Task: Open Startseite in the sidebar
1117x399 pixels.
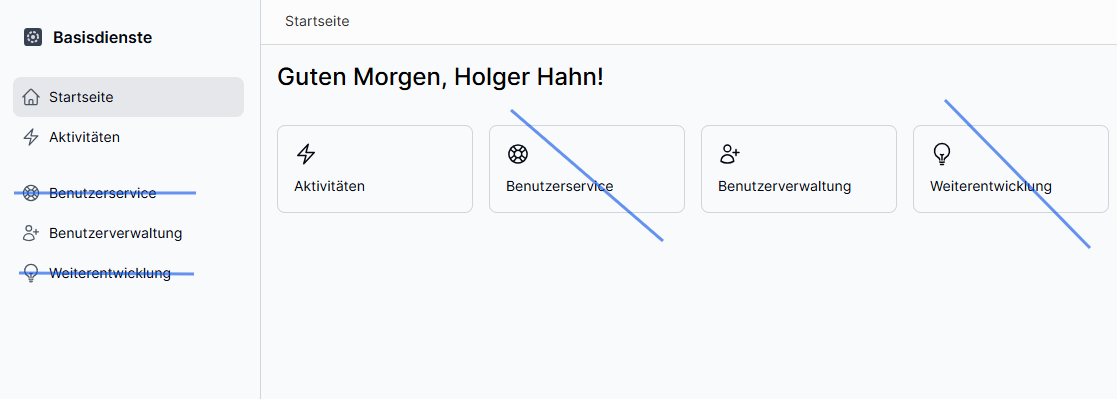Action: click(128, 97)
